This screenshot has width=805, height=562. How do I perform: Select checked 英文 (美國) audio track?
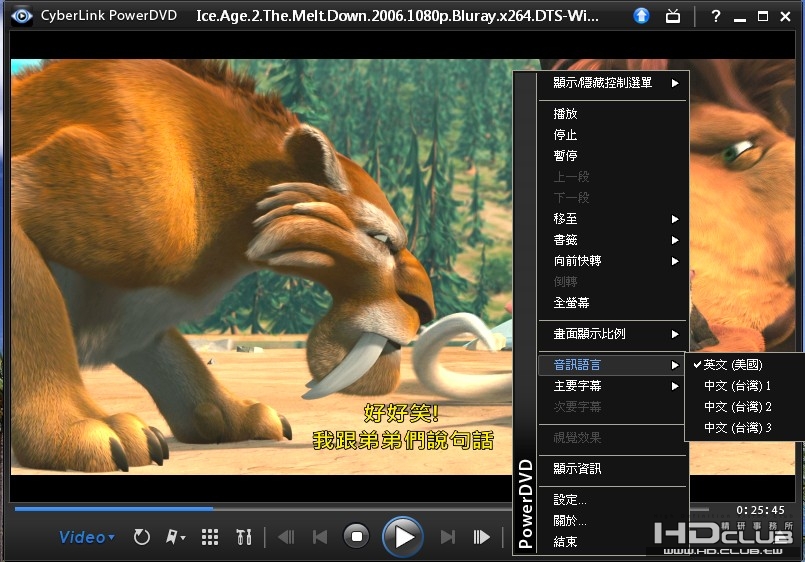point(744,365)
